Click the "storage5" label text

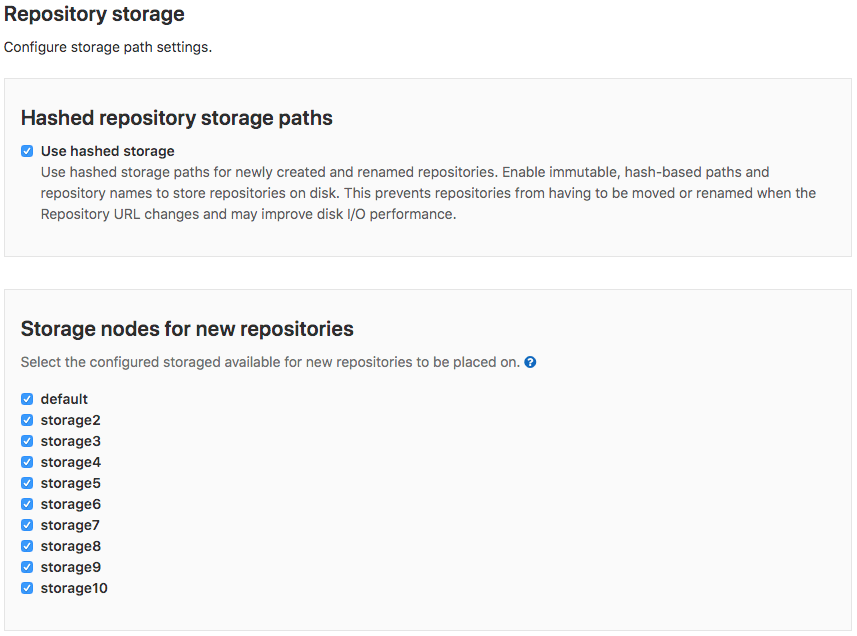70,483
